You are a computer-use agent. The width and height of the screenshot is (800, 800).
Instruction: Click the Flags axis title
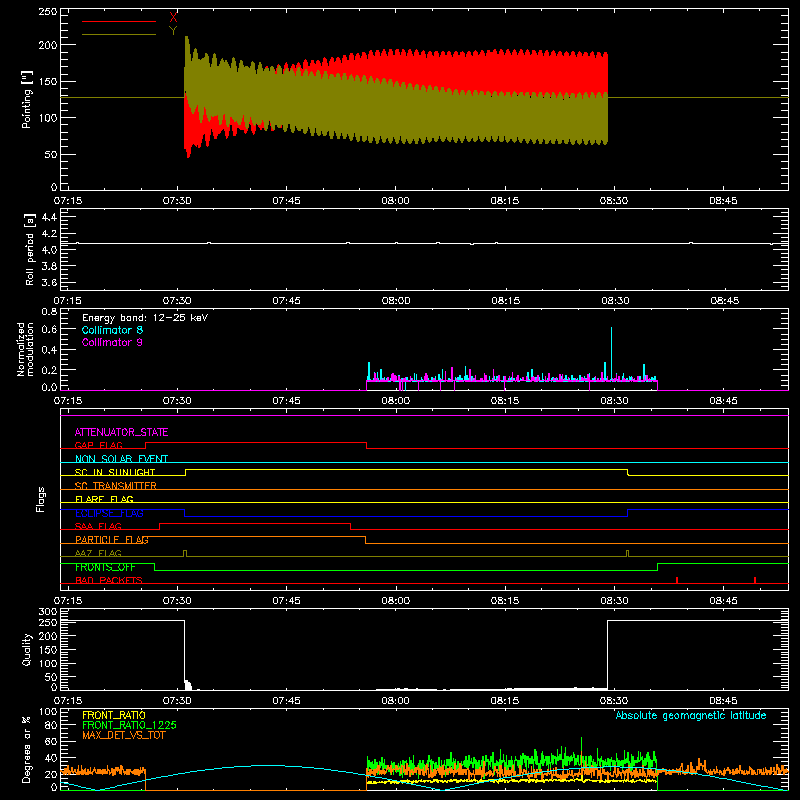[x=40, y=499]
